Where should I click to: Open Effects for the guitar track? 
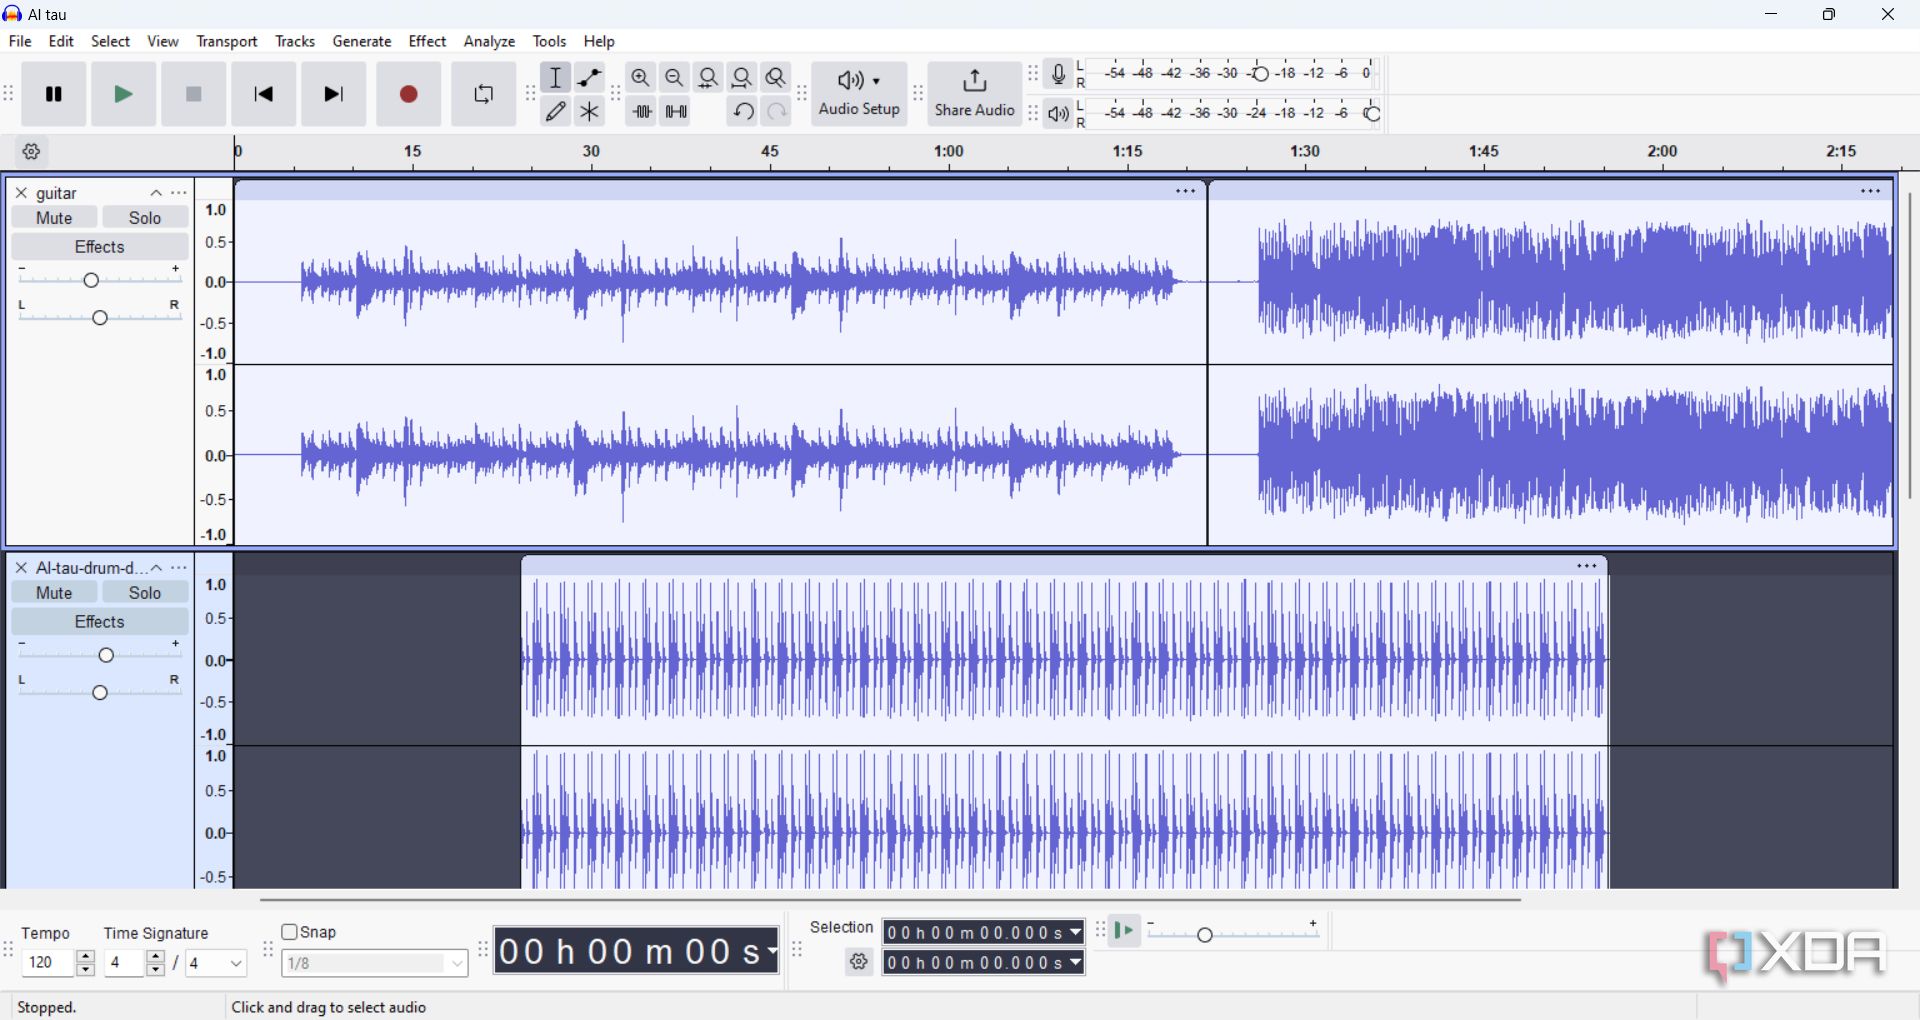100,247
